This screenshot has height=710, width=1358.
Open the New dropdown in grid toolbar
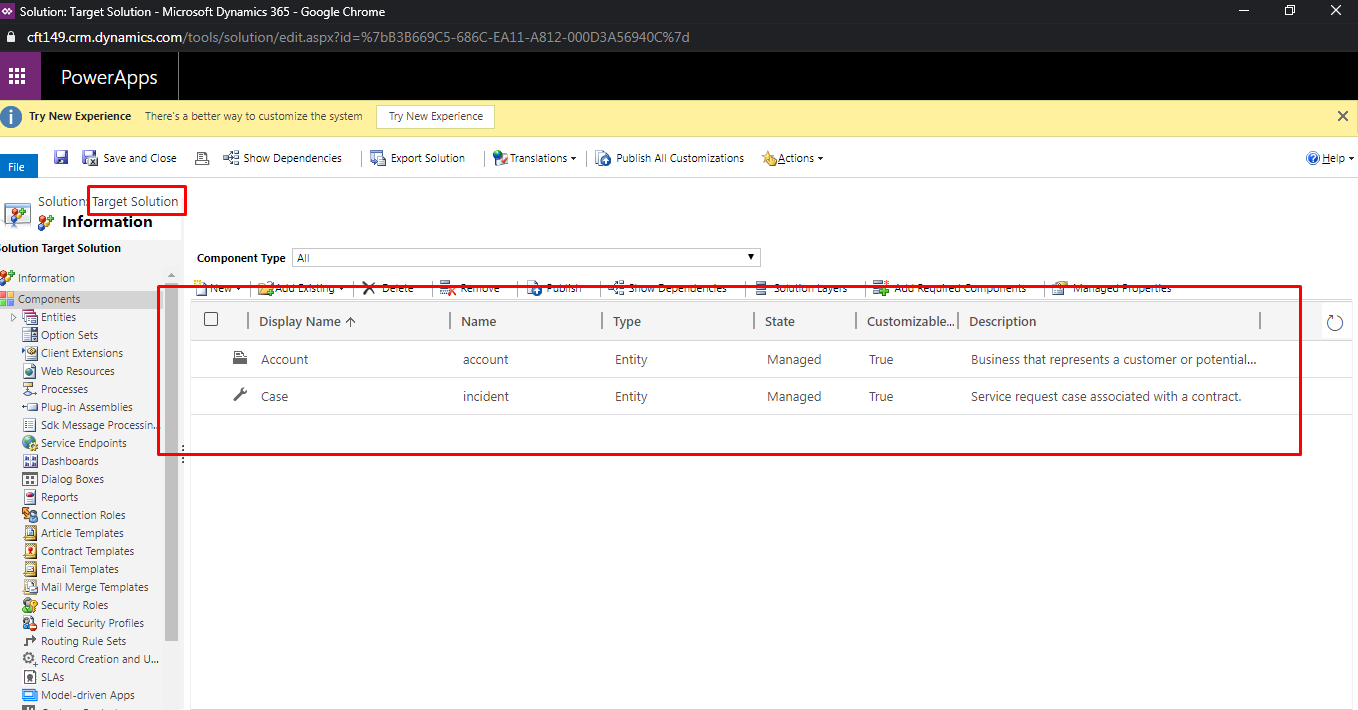(x=218, y=288)
